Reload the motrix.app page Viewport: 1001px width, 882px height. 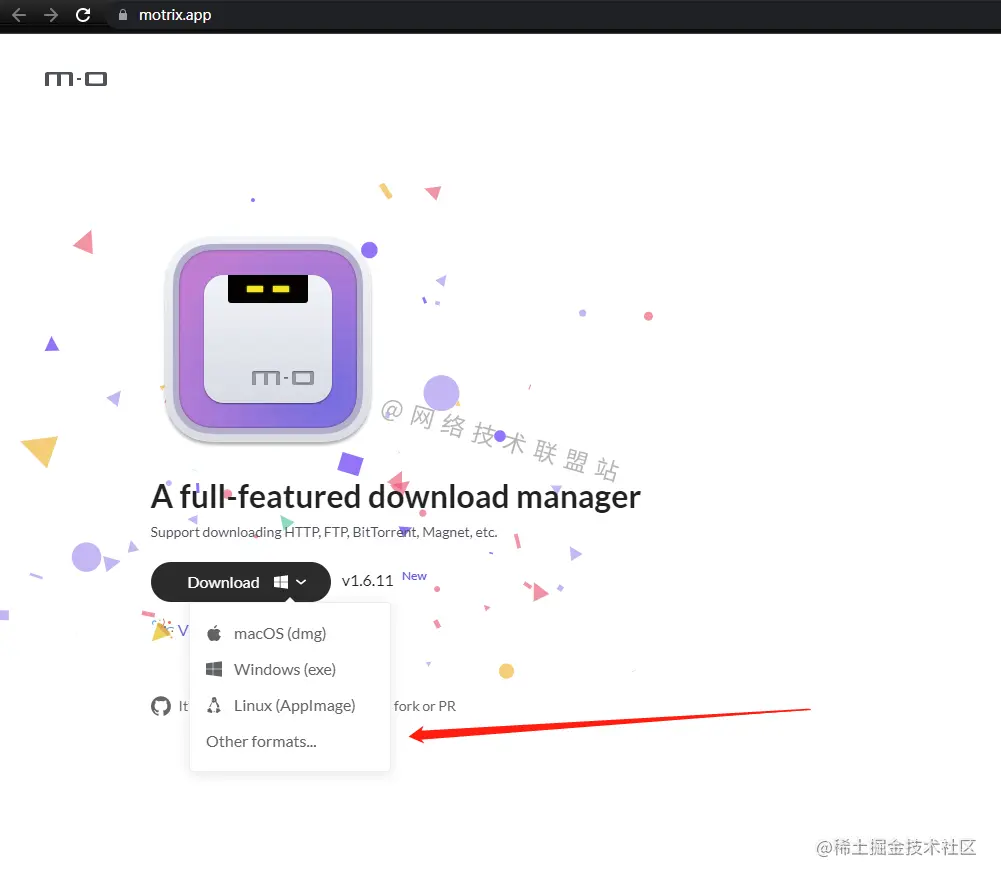83,15
